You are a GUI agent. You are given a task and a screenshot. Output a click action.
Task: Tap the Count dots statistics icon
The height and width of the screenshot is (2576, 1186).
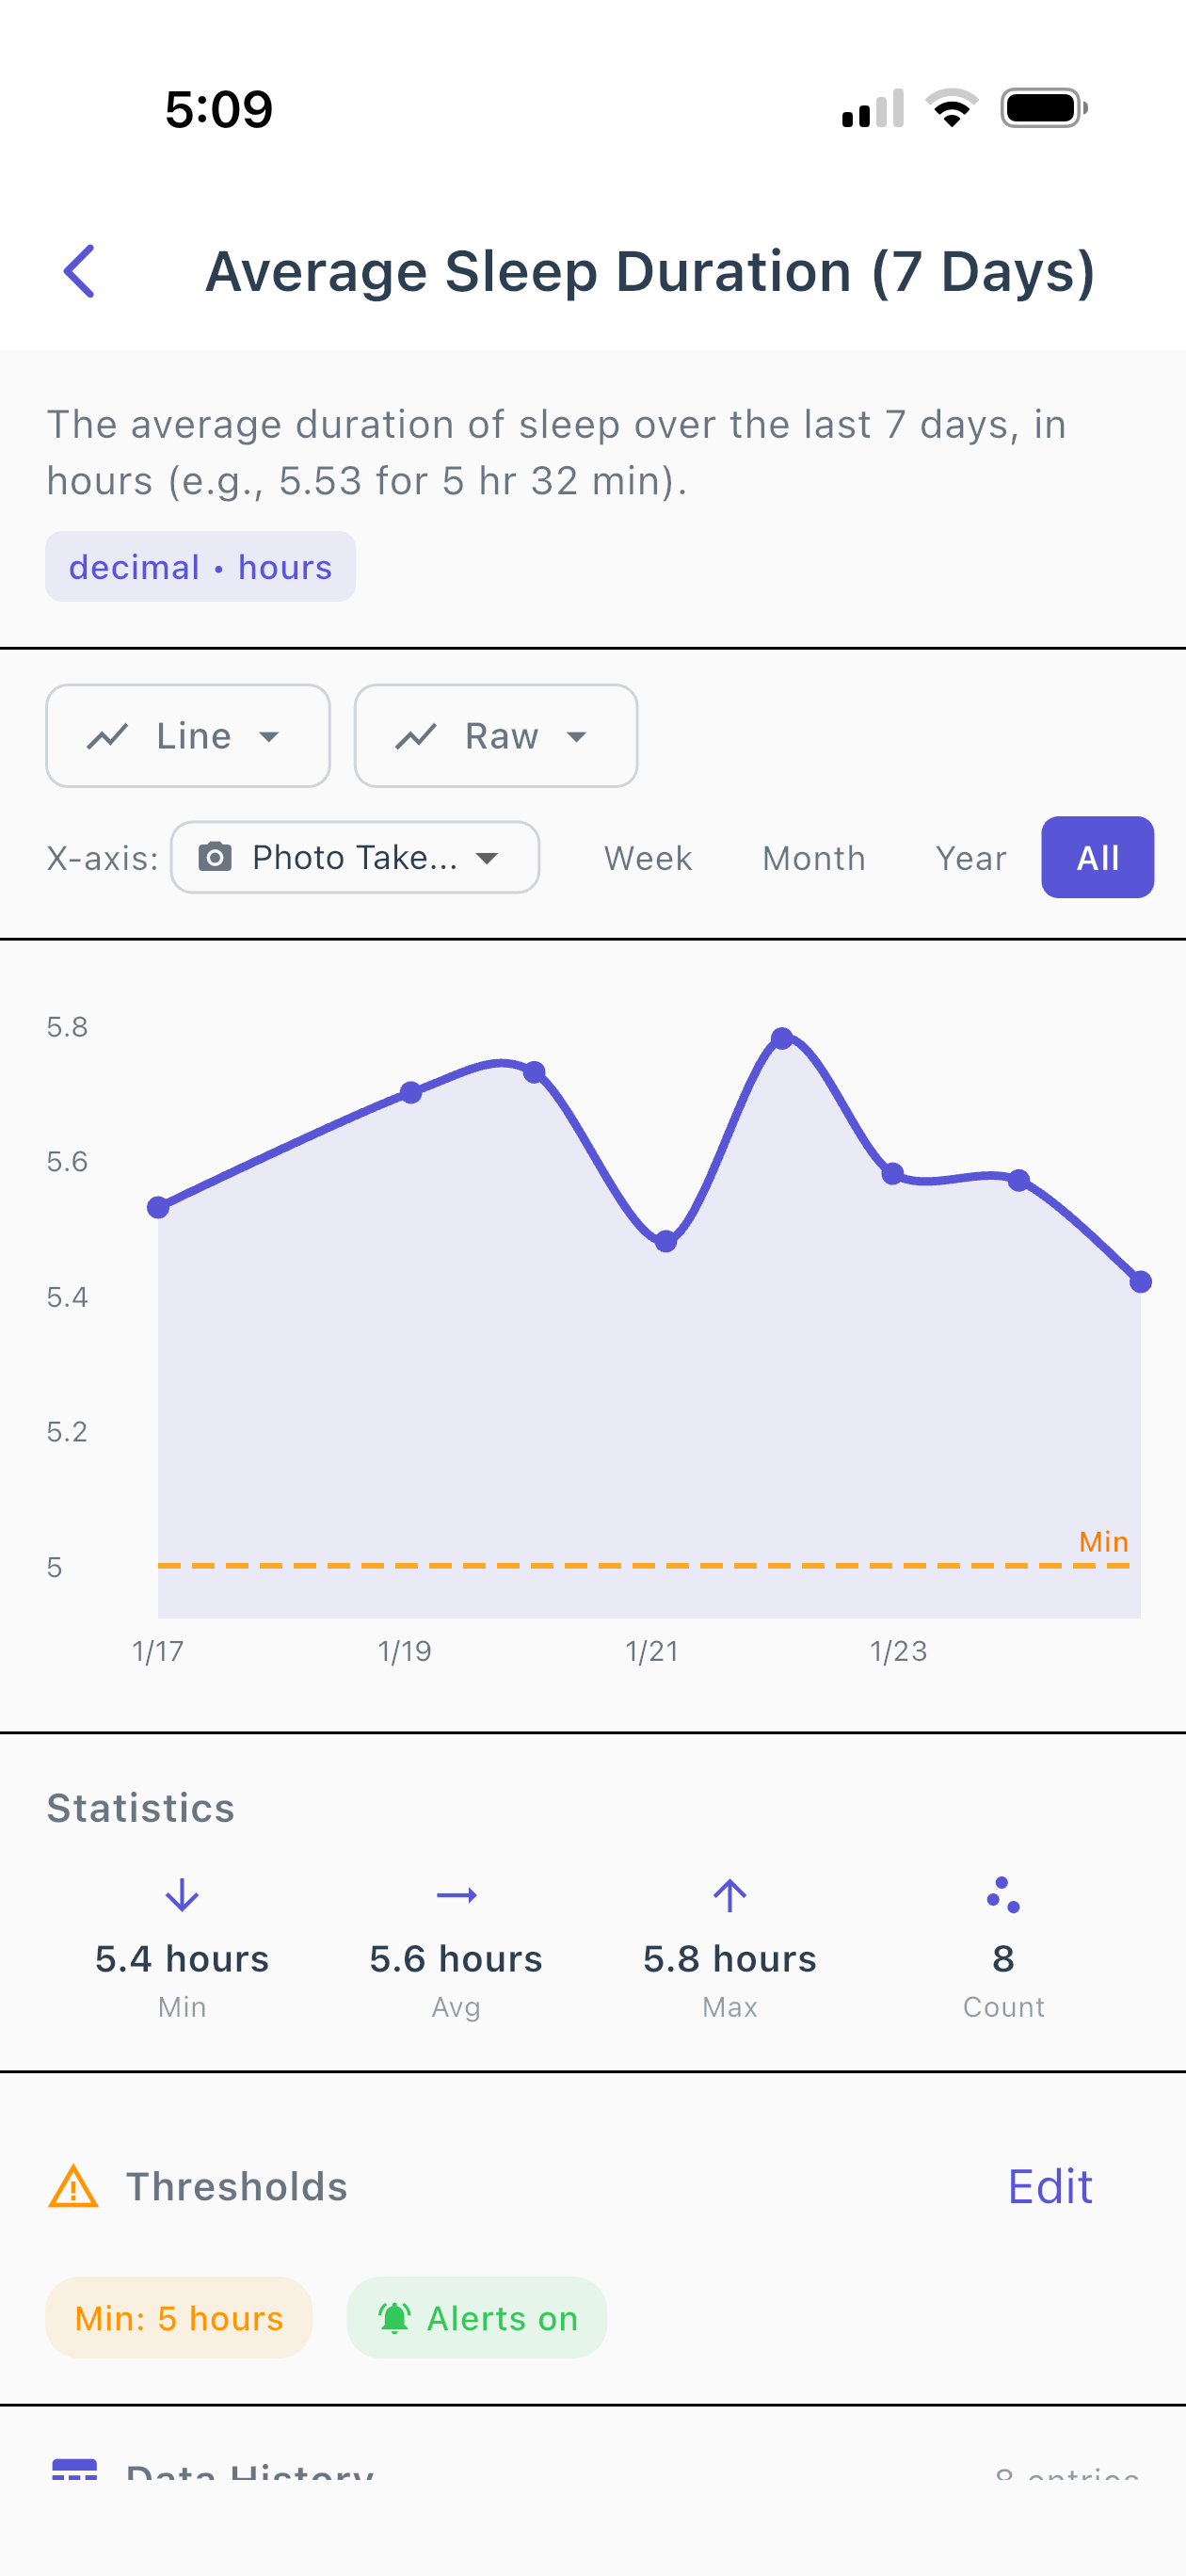(x=1003, y=1895)
